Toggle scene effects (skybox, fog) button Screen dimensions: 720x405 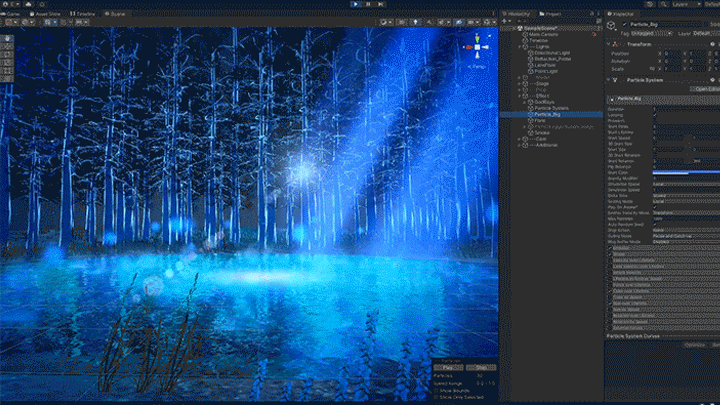[x=442, y=22]
